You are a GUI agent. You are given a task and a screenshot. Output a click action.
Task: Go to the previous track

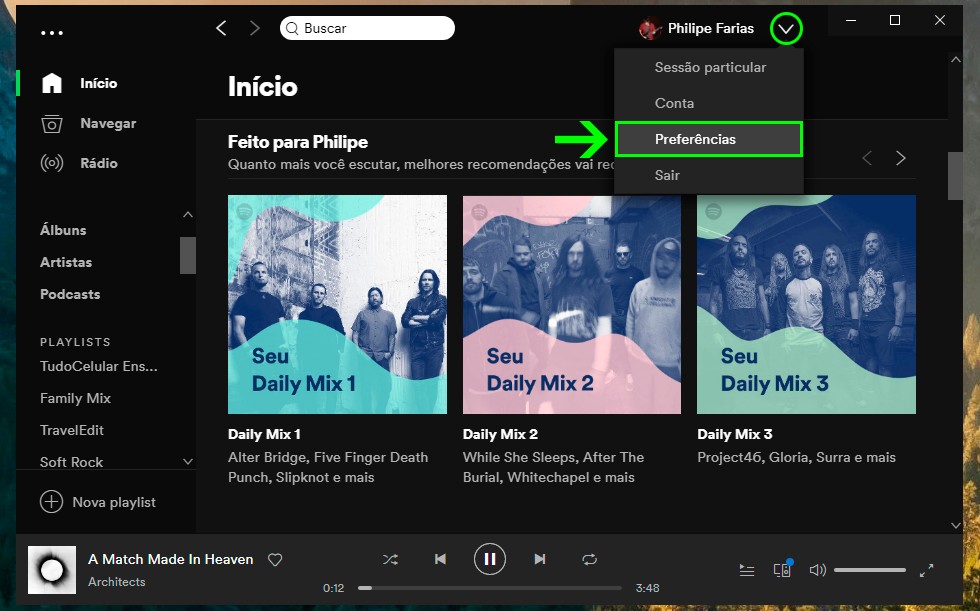pos(440,559)
